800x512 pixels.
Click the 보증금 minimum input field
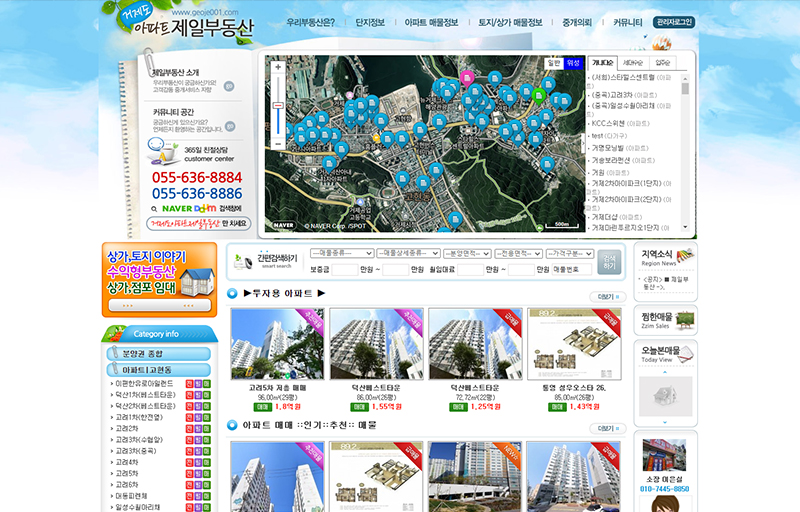tap(344, 270)
